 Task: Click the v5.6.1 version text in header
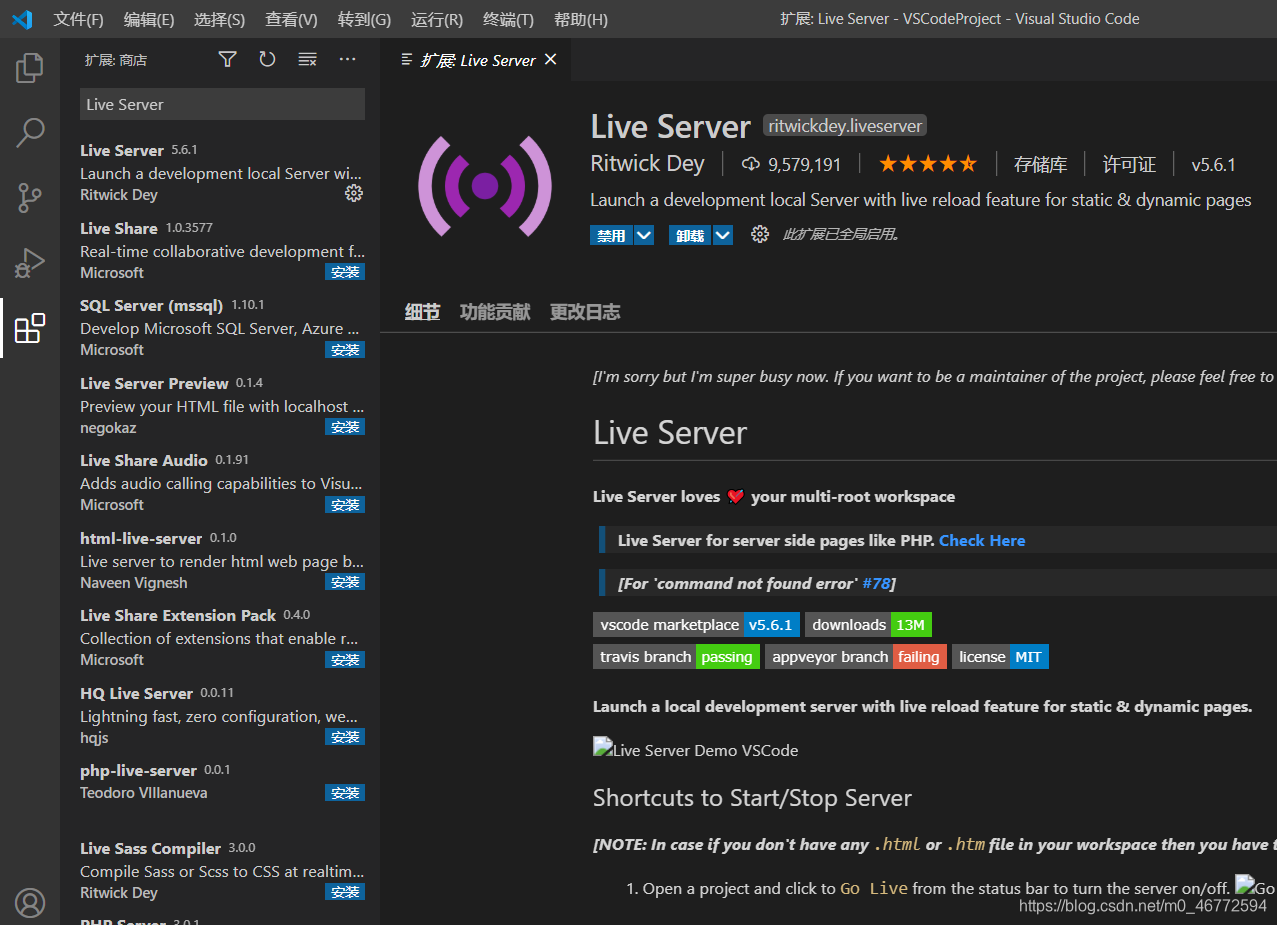coord(1213,164)
